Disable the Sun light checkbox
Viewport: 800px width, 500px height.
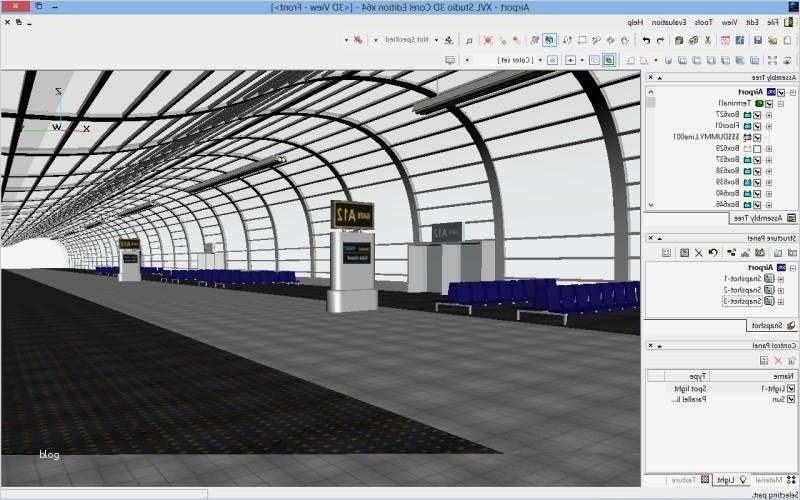[791, 399]
